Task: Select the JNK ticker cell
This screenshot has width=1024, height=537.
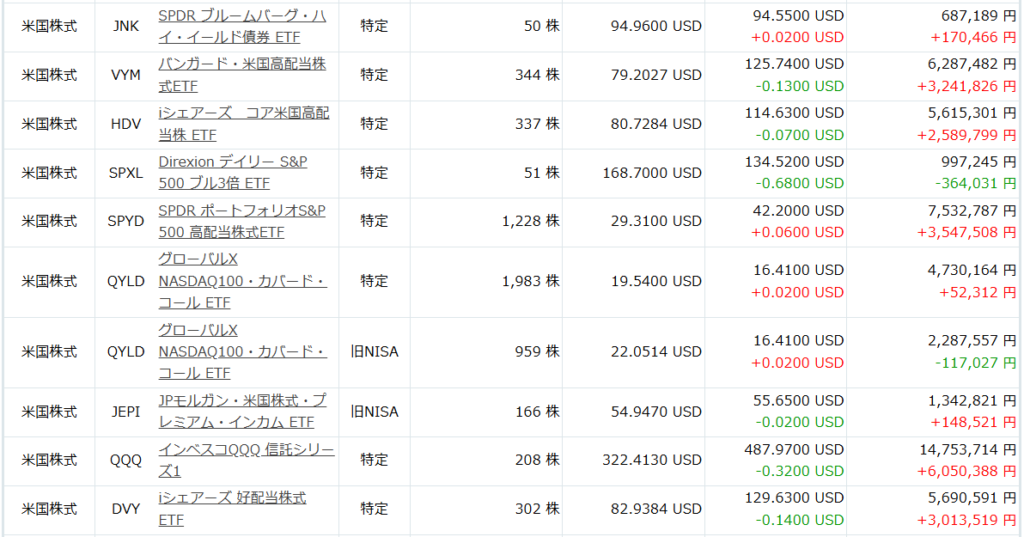Action: coord(125,26)
